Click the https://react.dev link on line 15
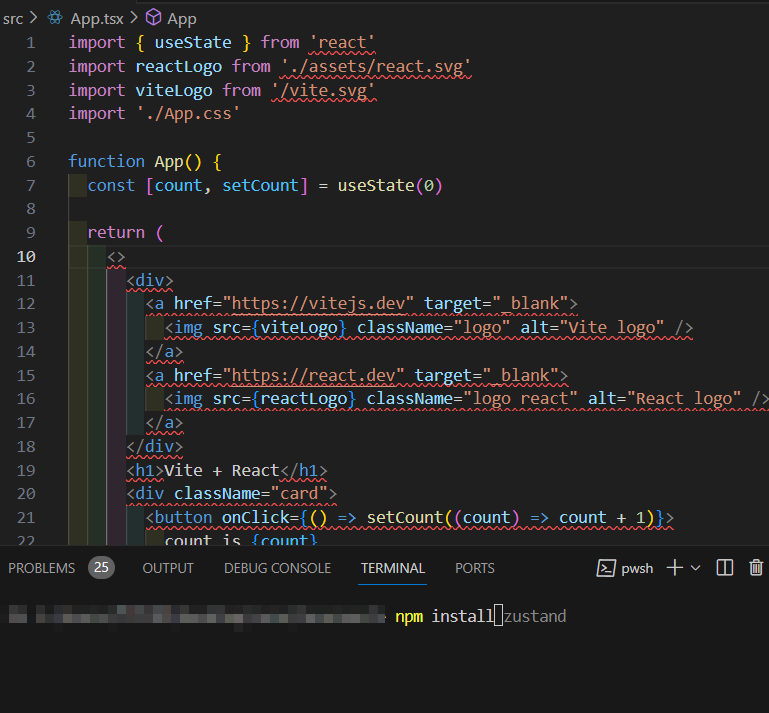769x713 pixels. click(x=313, y=376)
